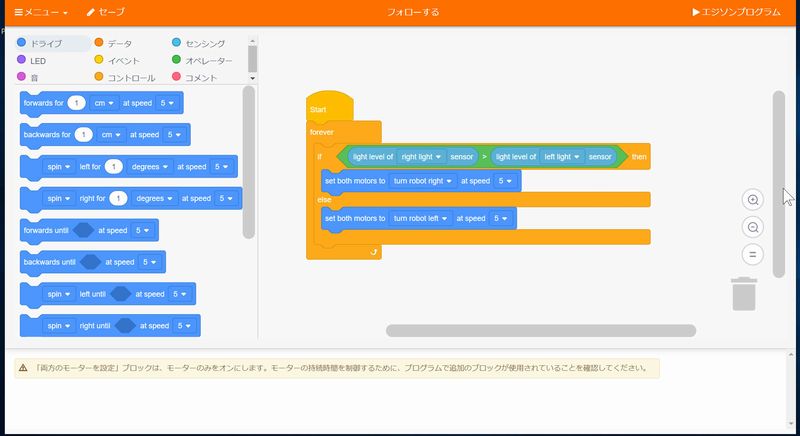Click the フォローする program title
The image size is (800, 436).
[413, 12]
